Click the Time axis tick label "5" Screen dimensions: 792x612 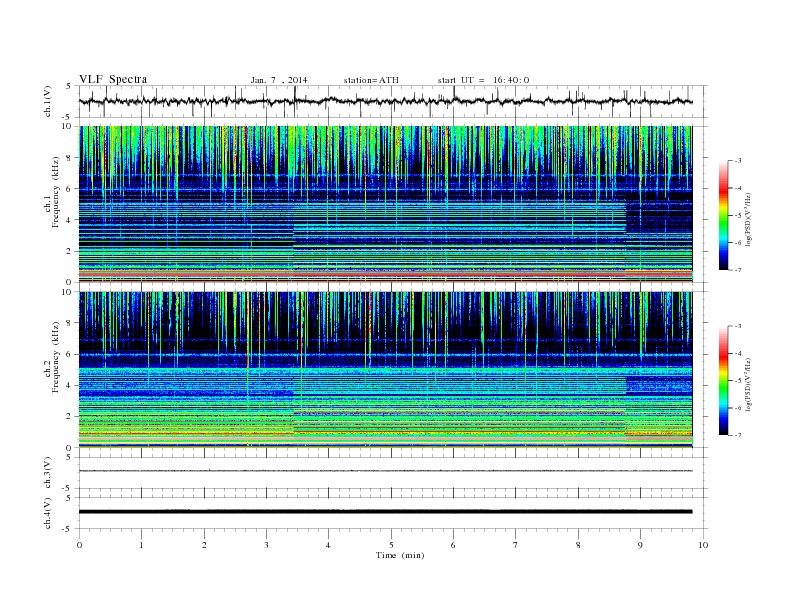(x=391, y=545)
